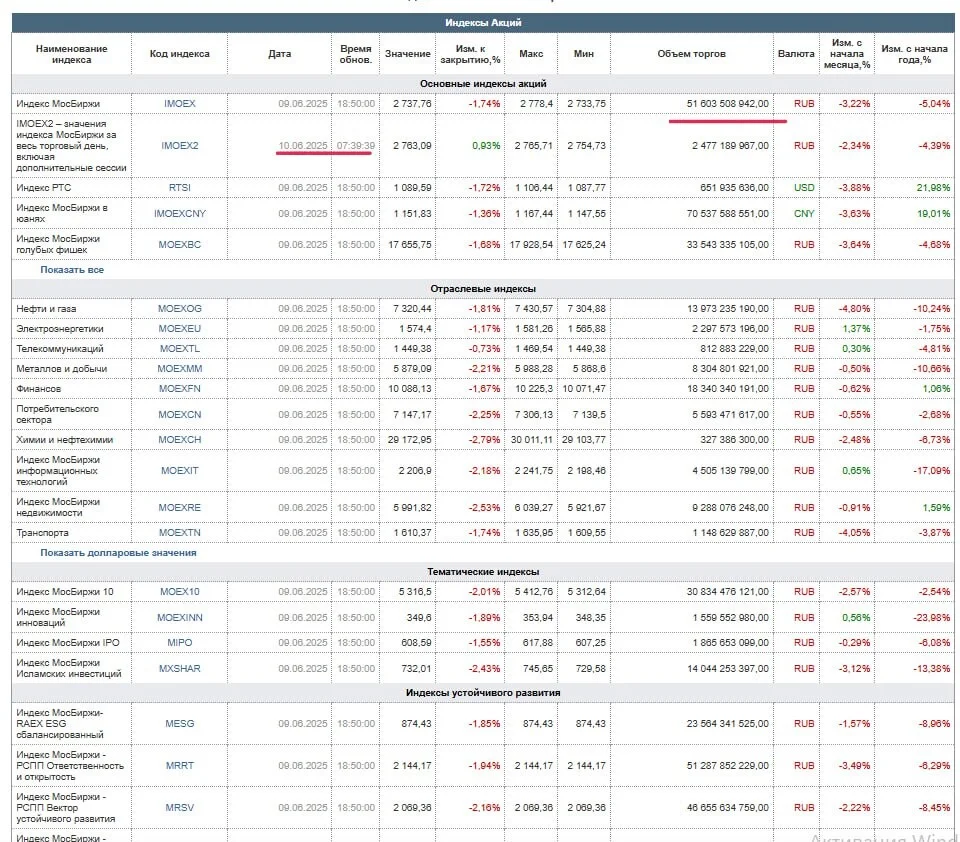Click 'Индексы устойчивого развития' section heading
The height and width of the screenshot is (842, 960).
pyautogui.click(x=483, y=693)
